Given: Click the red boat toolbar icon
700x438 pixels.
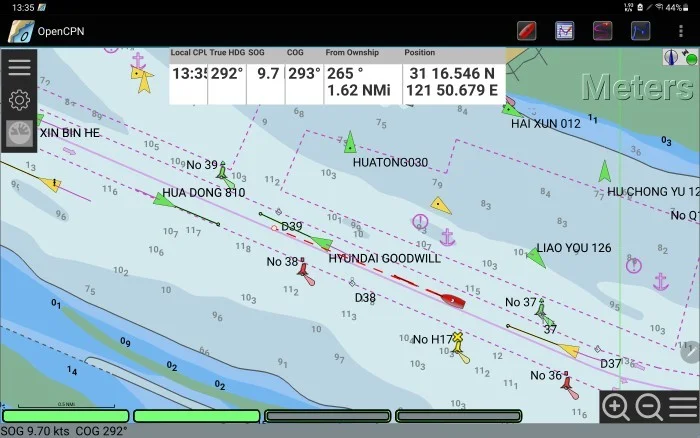Looking at the screenshot, I should [x=527, y=30].
